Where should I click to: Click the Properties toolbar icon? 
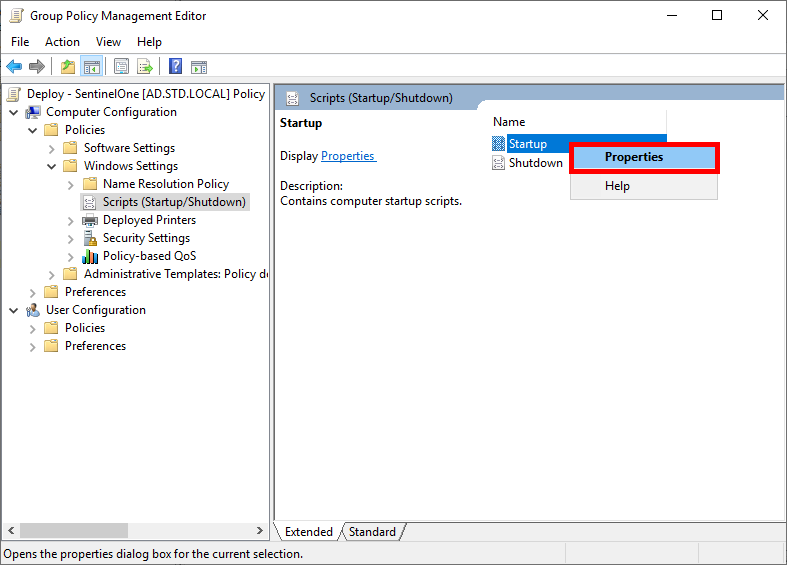[121, 67]
